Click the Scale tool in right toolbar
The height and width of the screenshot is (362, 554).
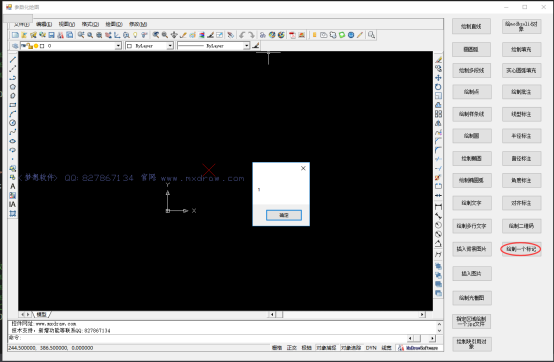[438, 96]
